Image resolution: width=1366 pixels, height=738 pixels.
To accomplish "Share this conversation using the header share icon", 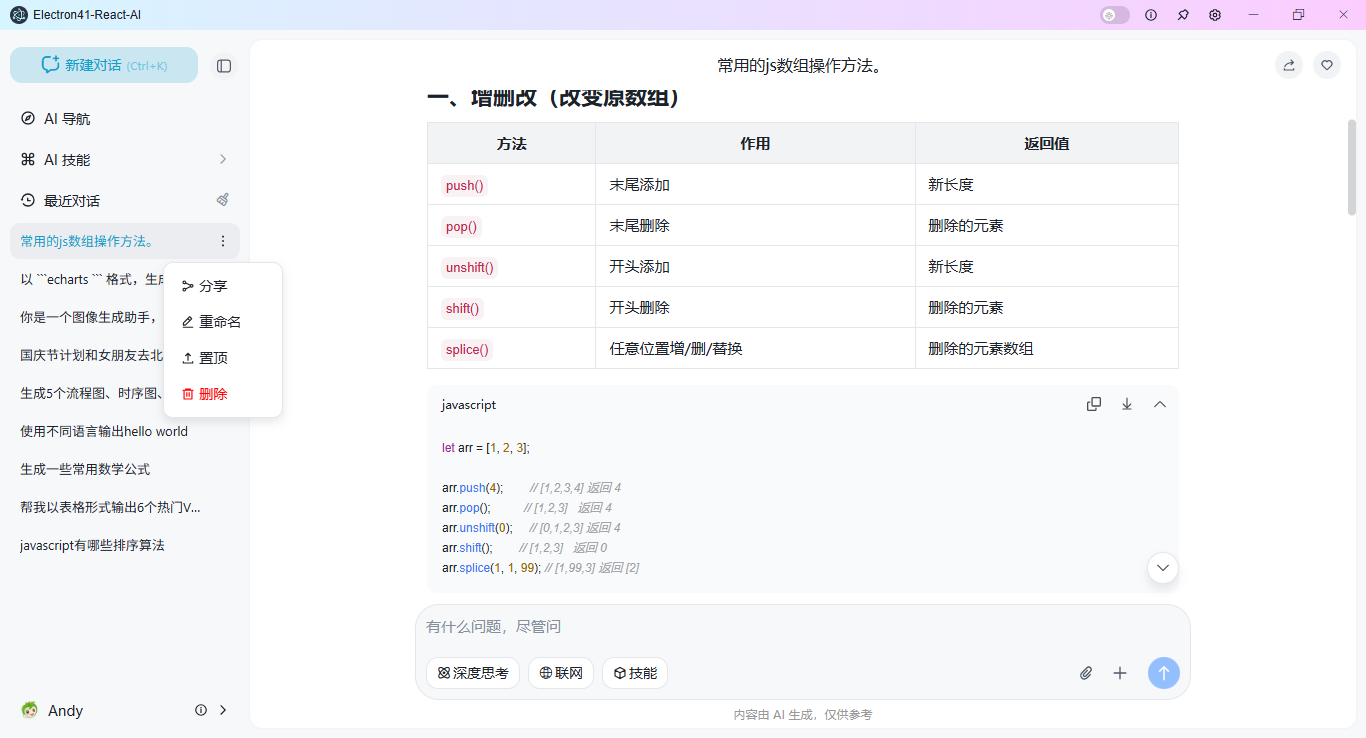I will [x=1289, y=65].
